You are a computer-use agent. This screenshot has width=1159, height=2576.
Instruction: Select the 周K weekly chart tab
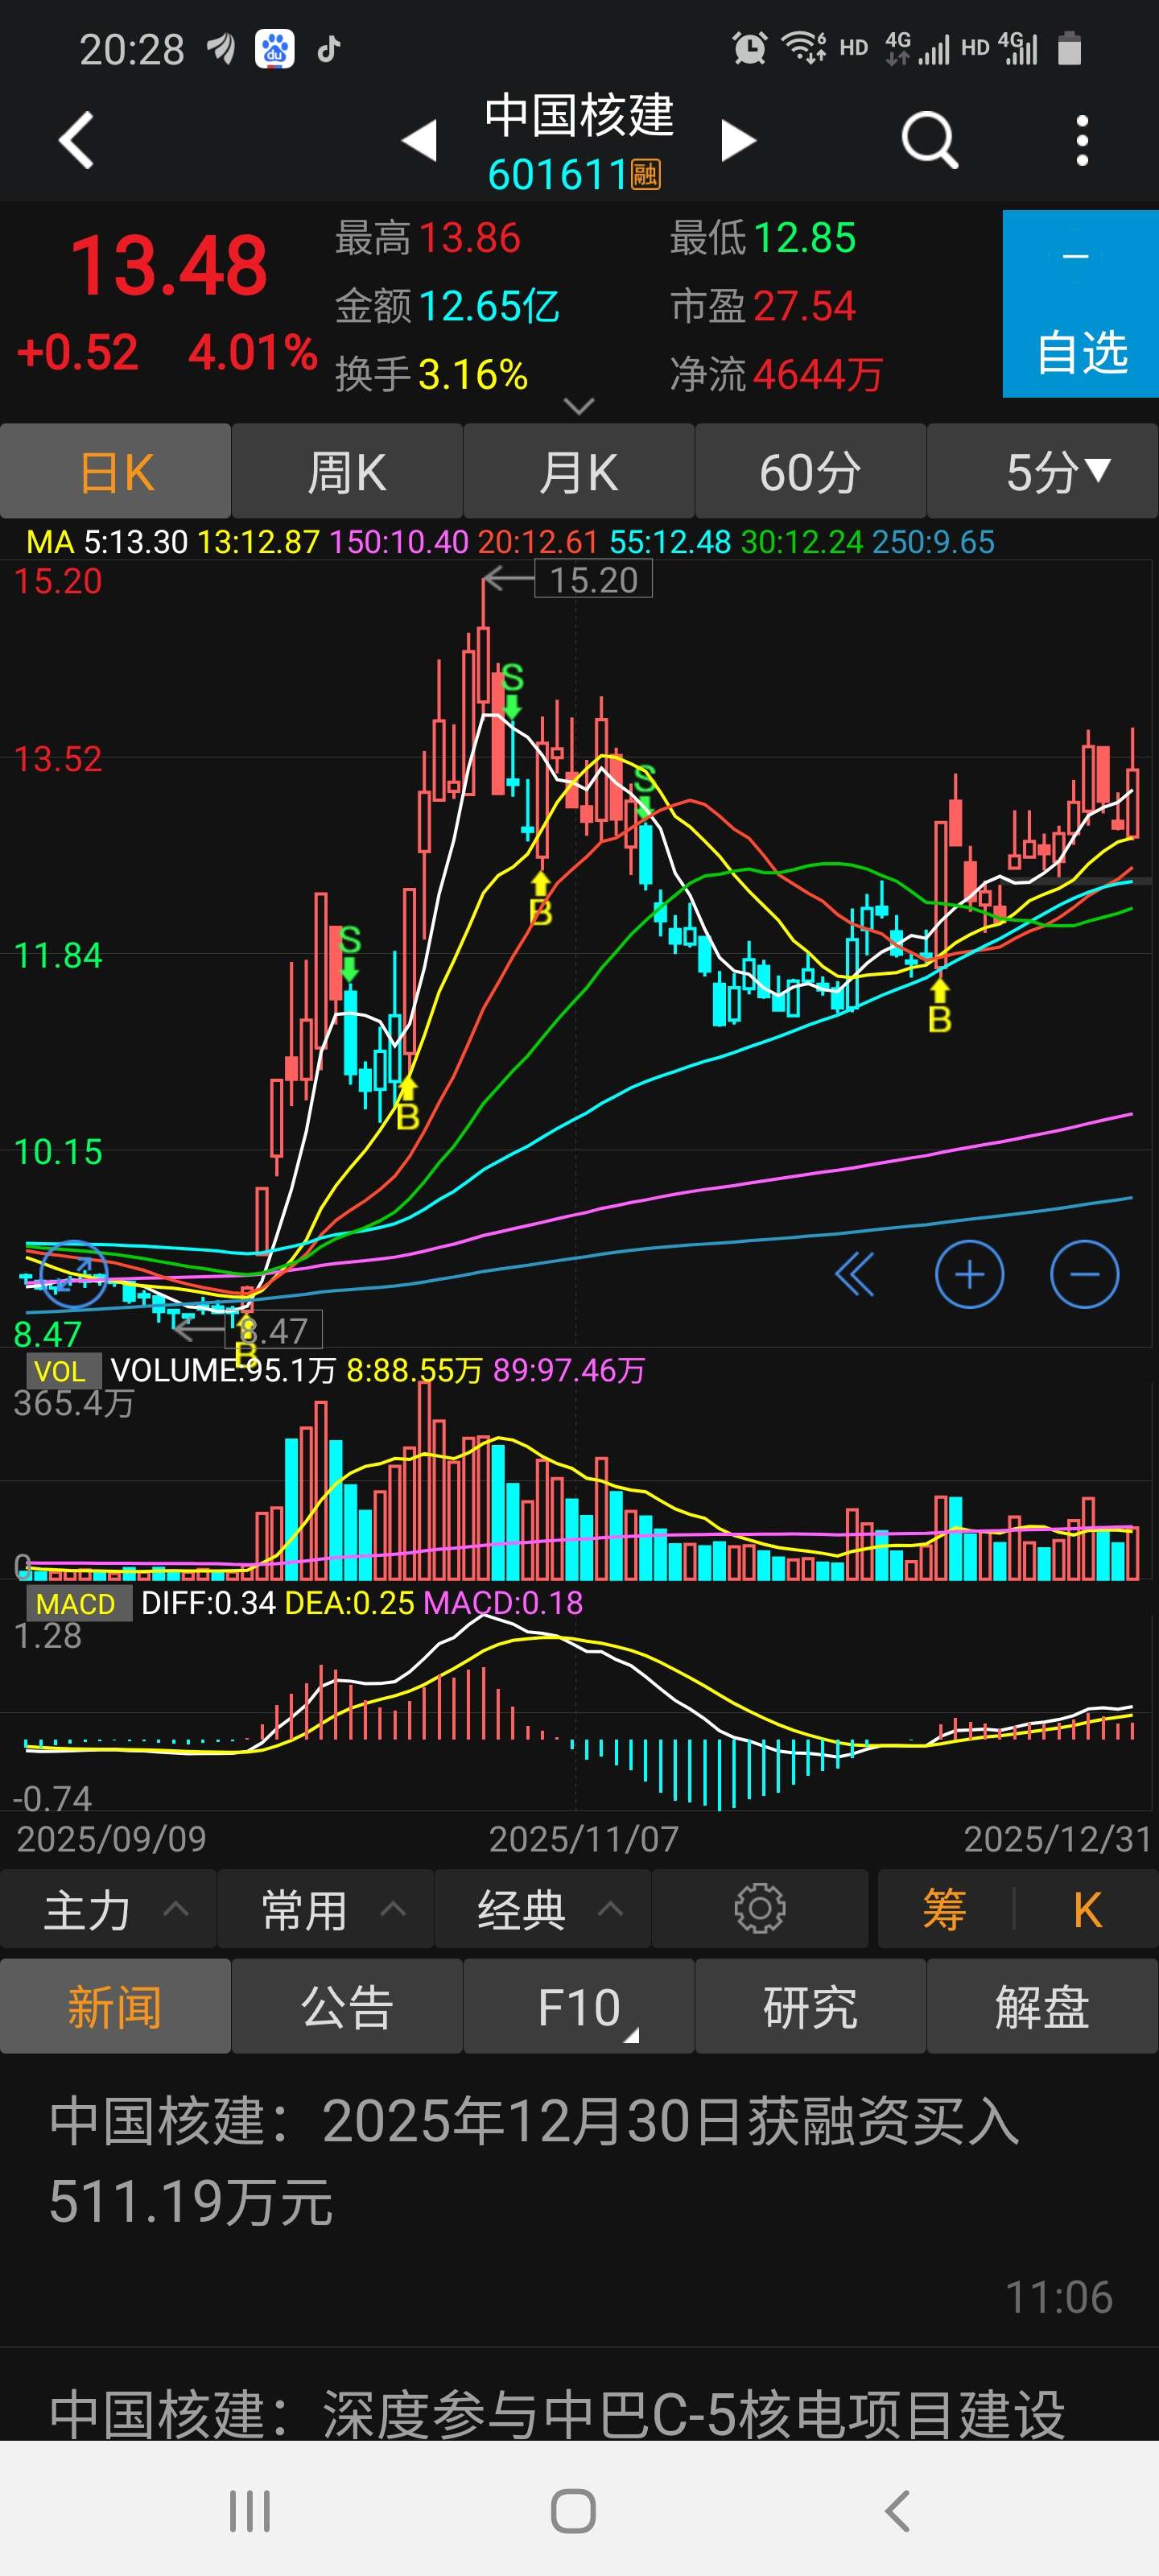(347, 471)
